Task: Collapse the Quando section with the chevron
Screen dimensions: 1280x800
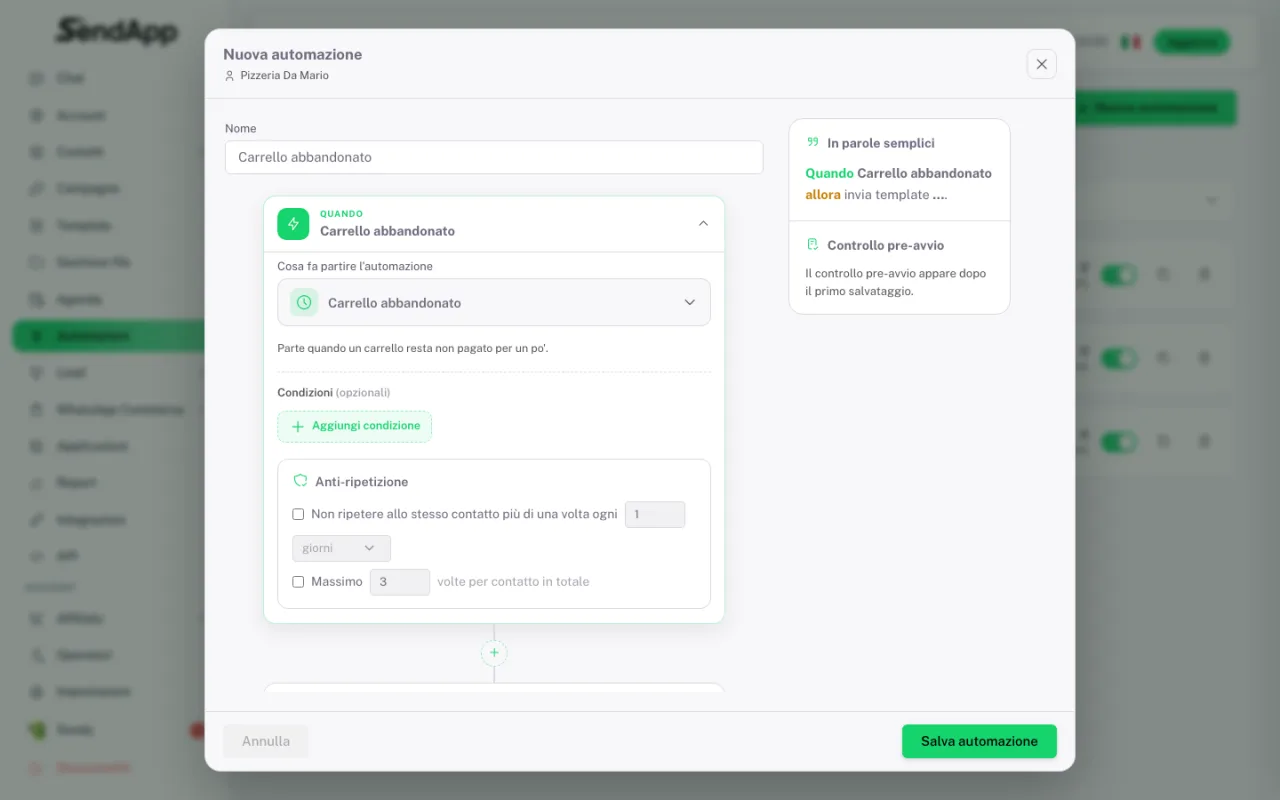Action: tap(703, 223)
